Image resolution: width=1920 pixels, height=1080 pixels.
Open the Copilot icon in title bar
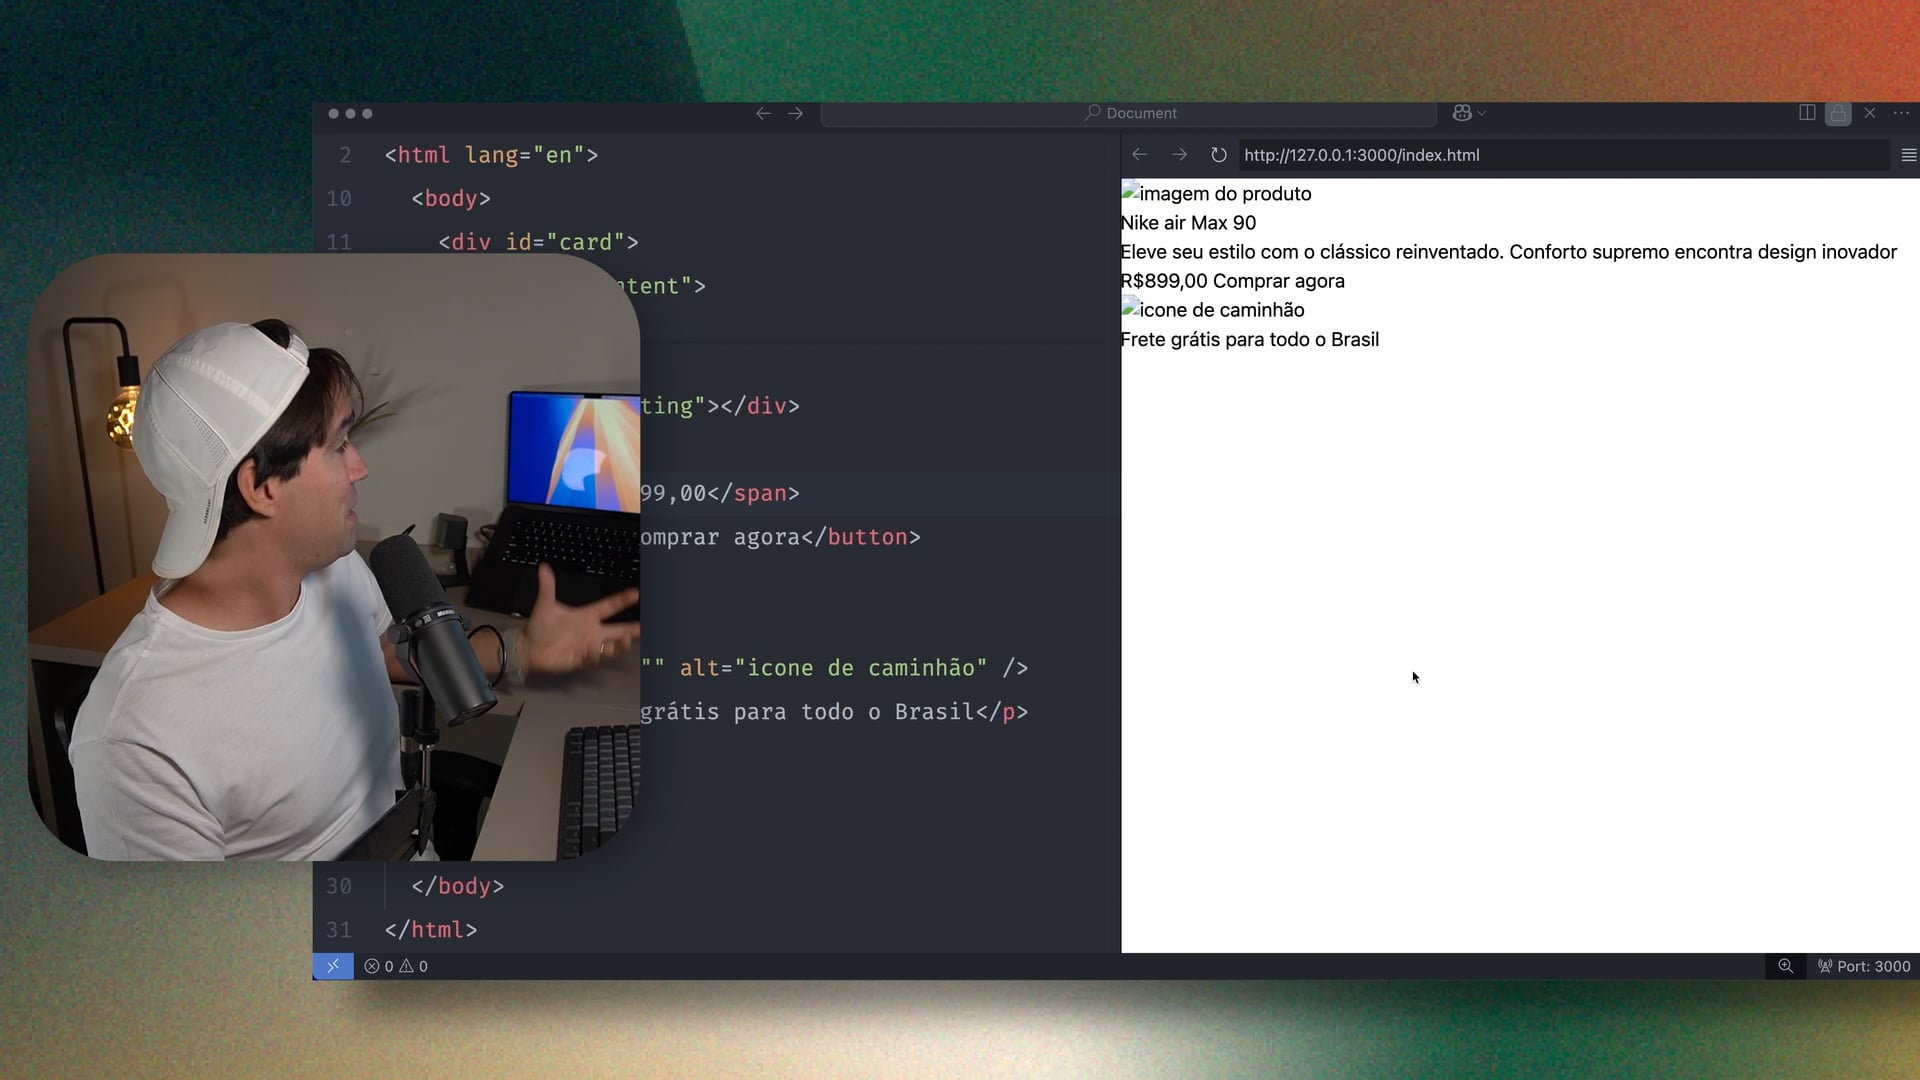(x=1462, y=113)
